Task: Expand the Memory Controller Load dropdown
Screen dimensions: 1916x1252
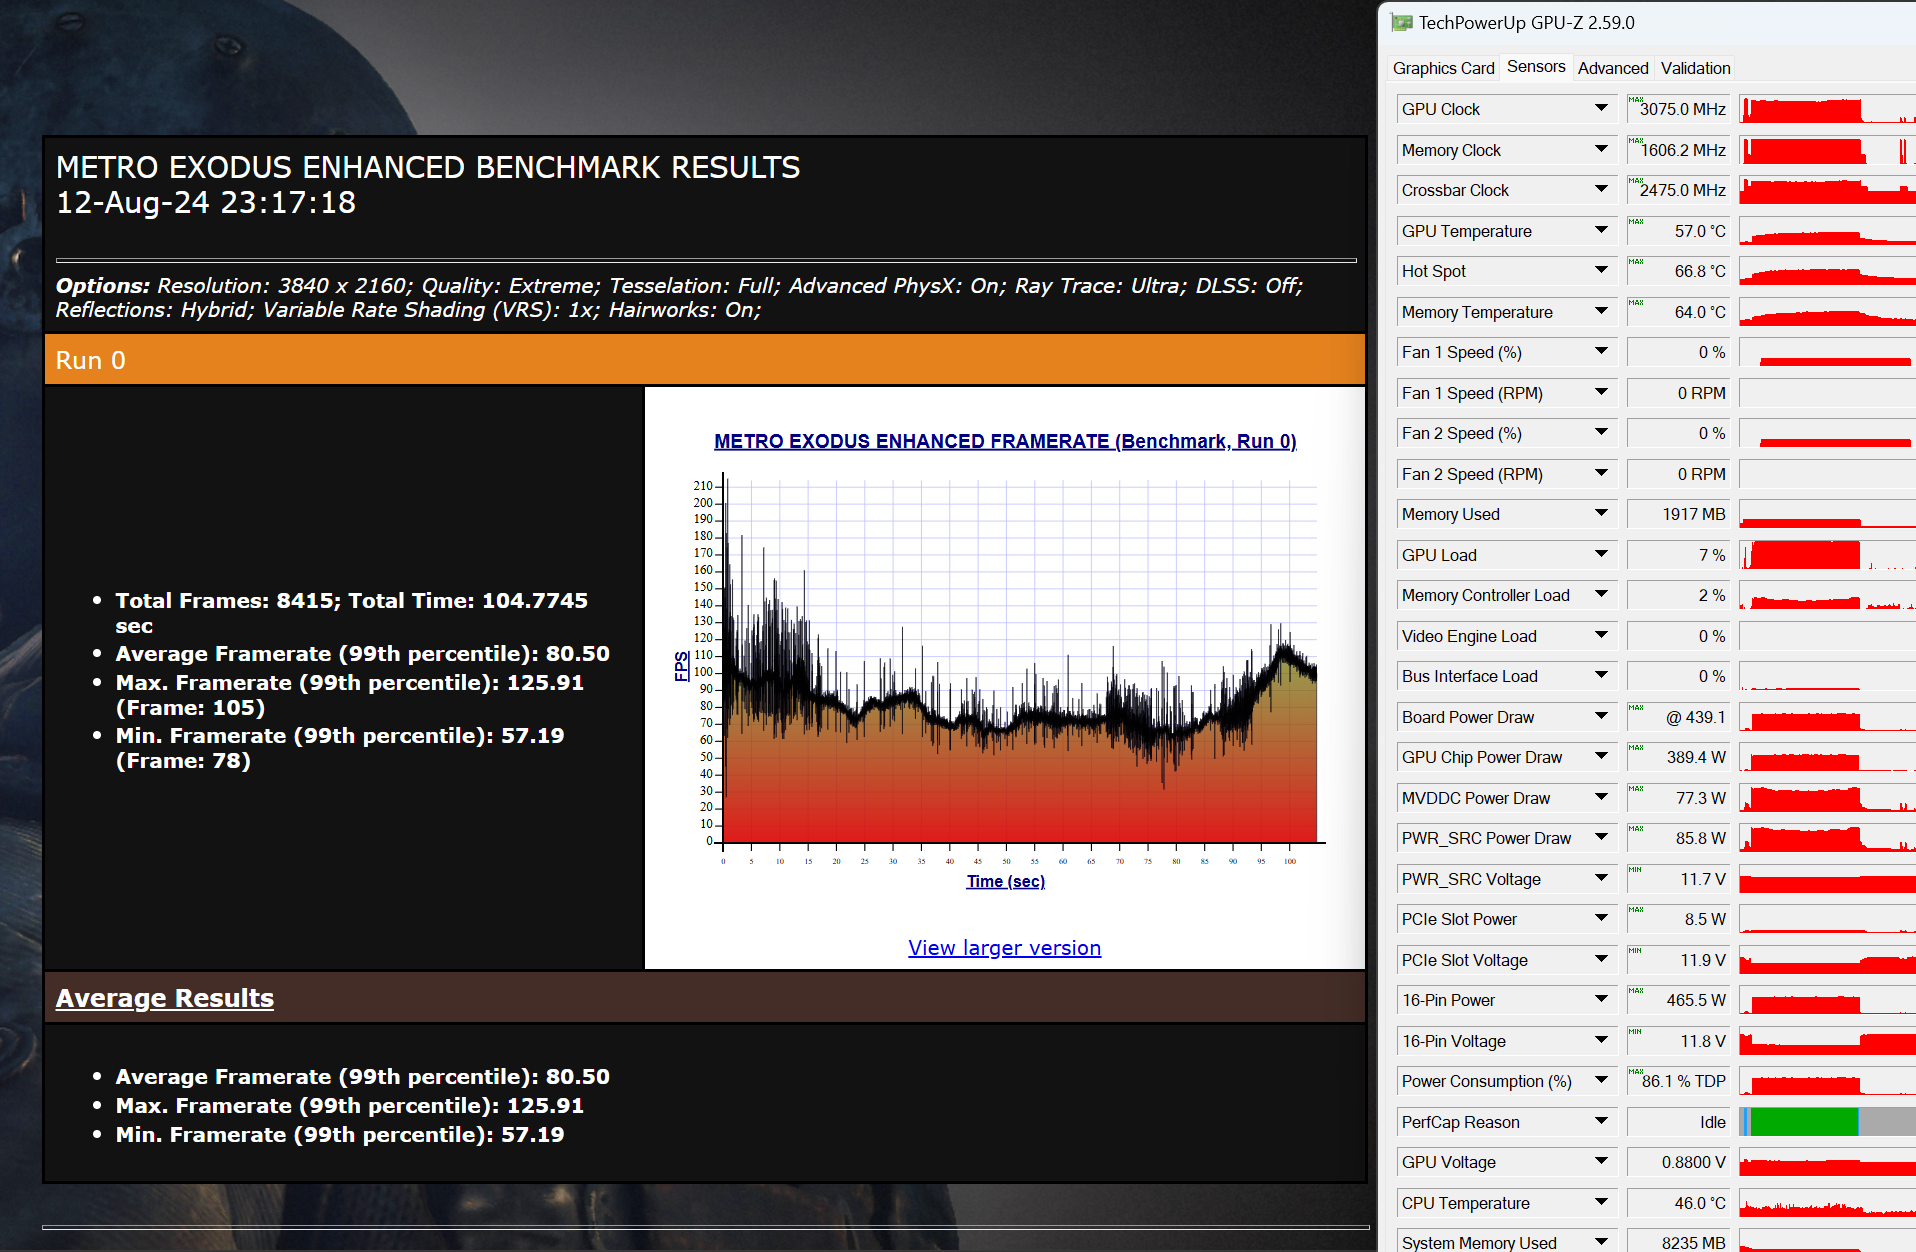Action: click(1601, 595)
